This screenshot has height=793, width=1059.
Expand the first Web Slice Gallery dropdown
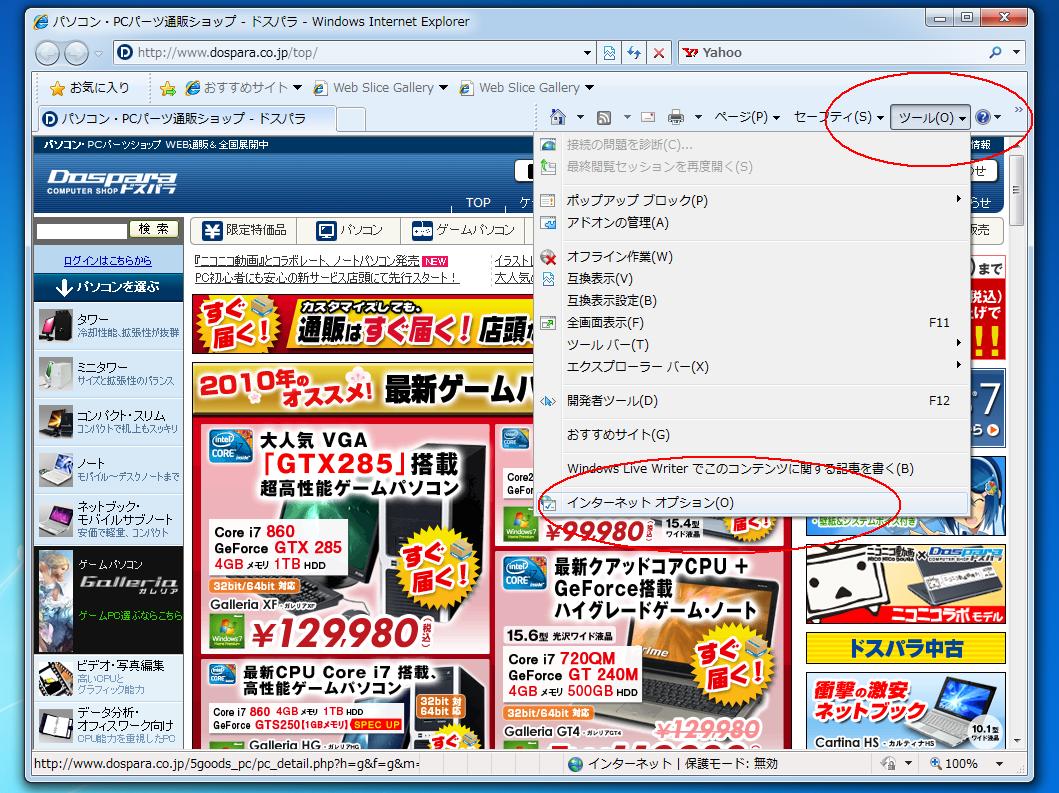click(x=443, y=88)
